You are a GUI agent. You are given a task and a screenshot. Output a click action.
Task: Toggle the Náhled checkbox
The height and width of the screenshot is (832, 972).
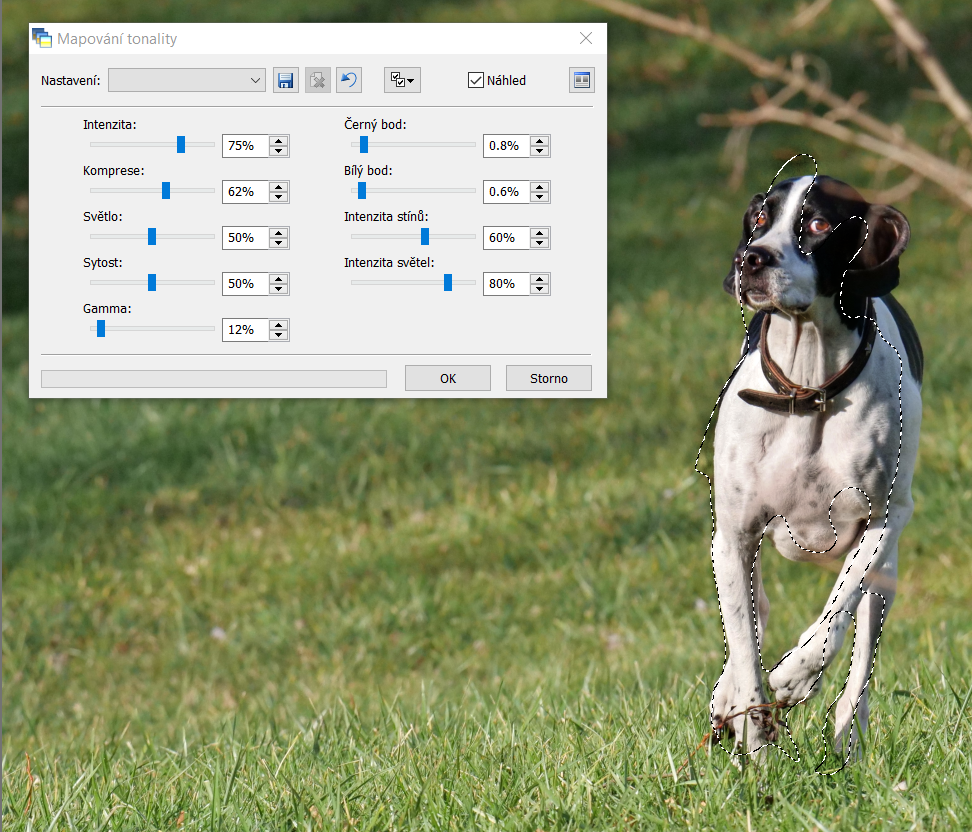(x=475, y=80)
